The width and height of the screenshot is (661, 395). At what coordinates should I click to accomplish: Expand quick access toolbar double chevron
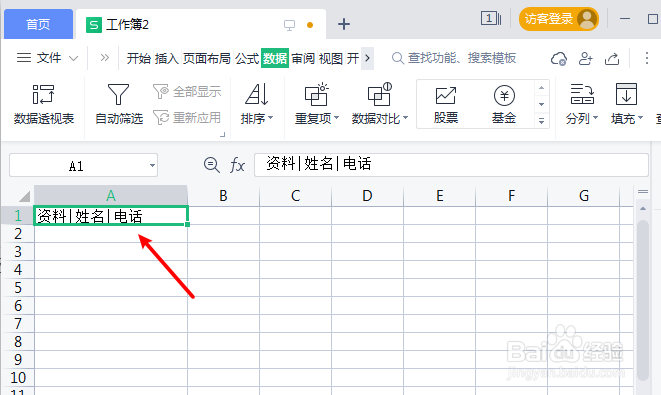pyautogui.click(x=105, y=58)
